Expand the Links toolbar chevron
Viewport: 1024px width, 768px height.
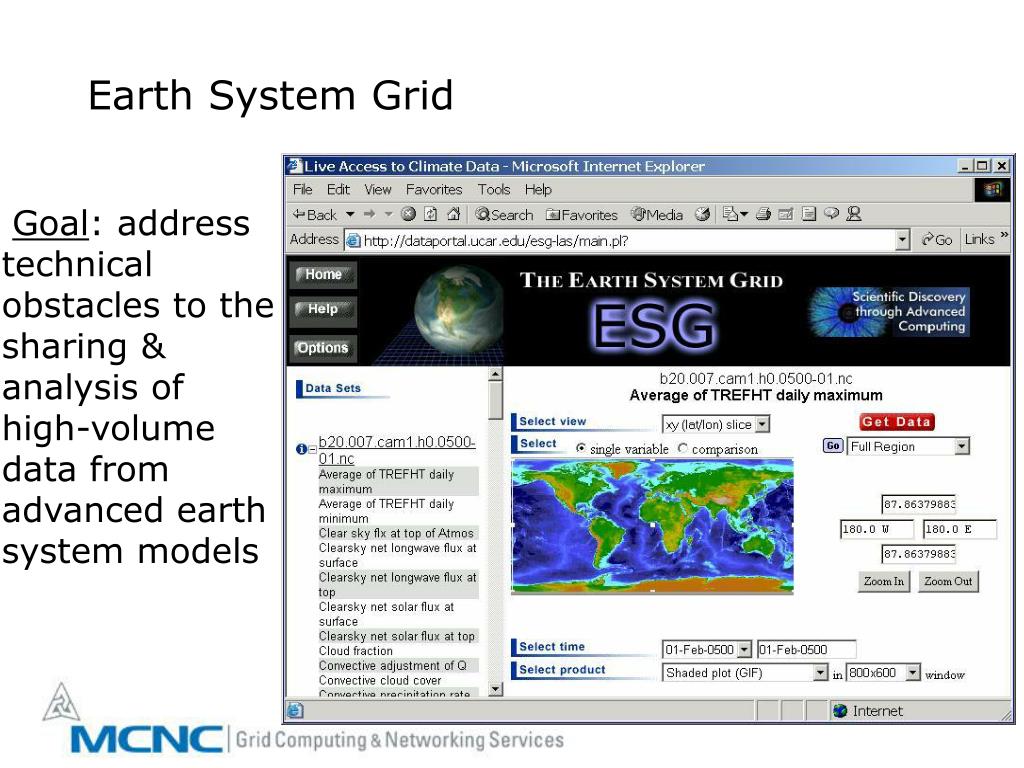point(1004,234)
